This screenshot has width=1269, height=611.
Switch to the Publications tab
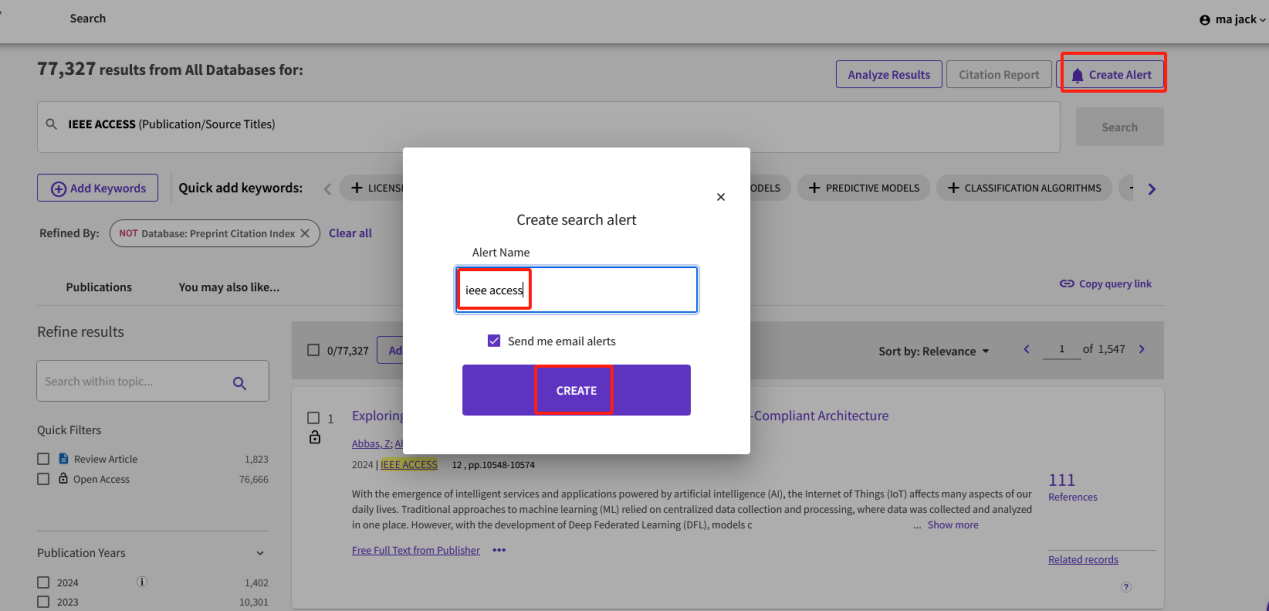tap(99, 287)
